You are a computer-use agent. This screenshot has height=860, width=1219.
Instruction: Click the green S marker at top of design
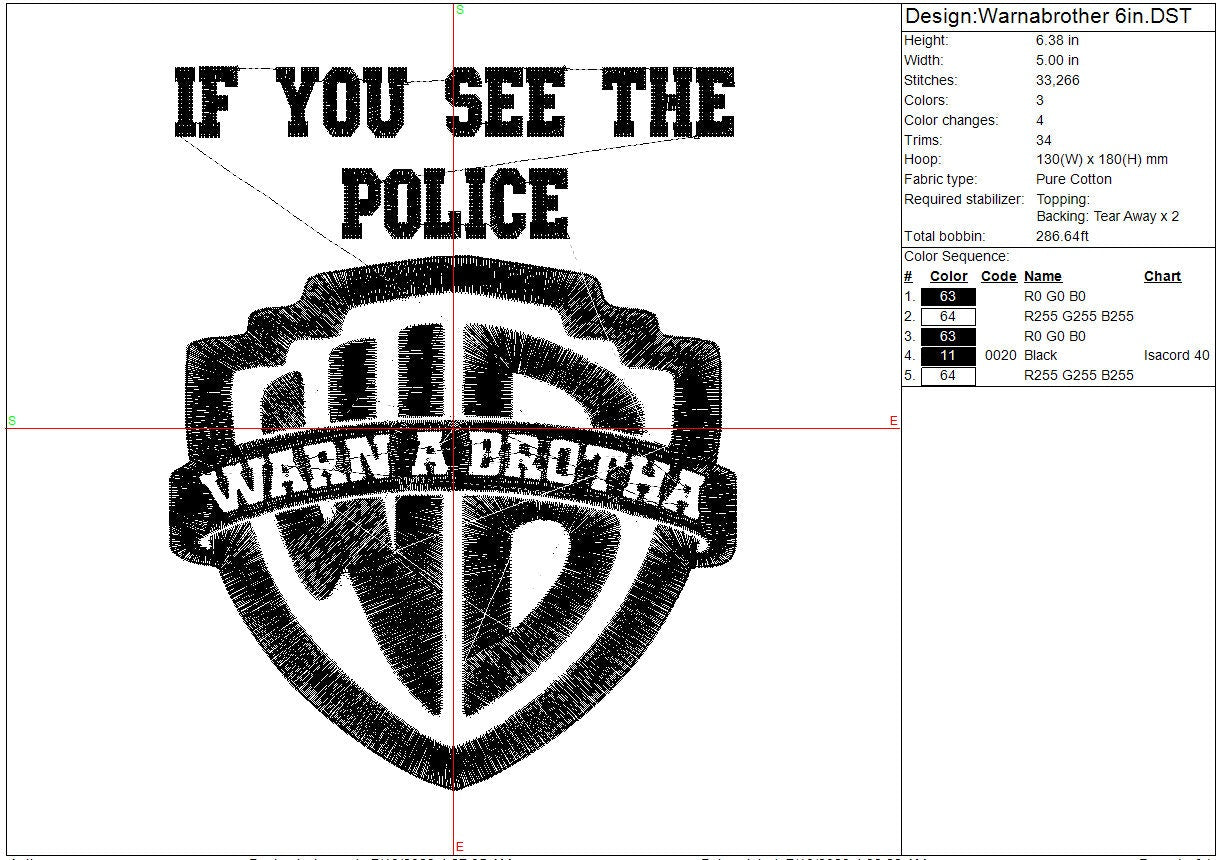coord(460,9)
